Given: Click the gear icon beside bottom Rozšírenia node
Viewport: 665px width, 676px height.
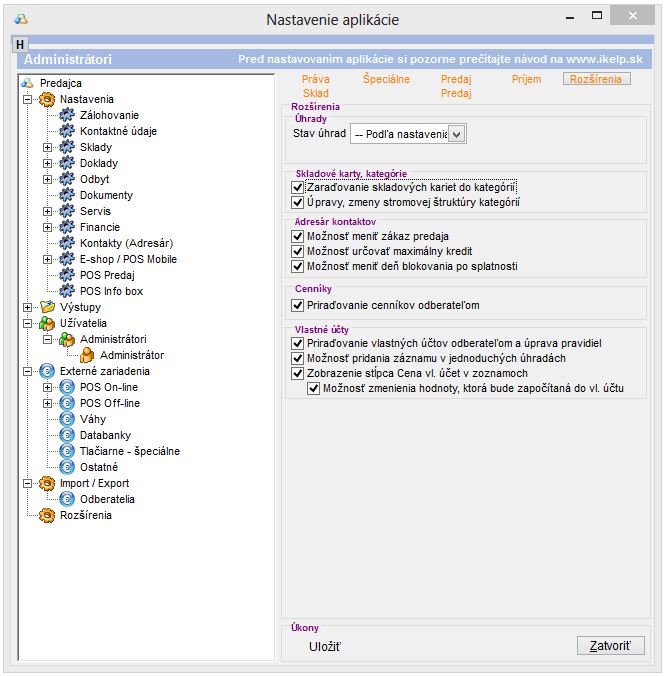Looking at the screenshot, I should 46,515.
